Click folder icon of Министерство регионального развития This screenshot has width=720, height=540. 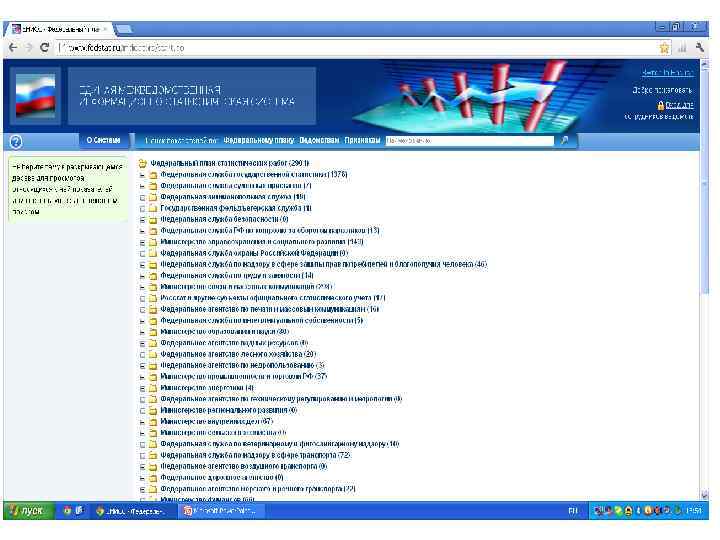[x=153, y=411]
